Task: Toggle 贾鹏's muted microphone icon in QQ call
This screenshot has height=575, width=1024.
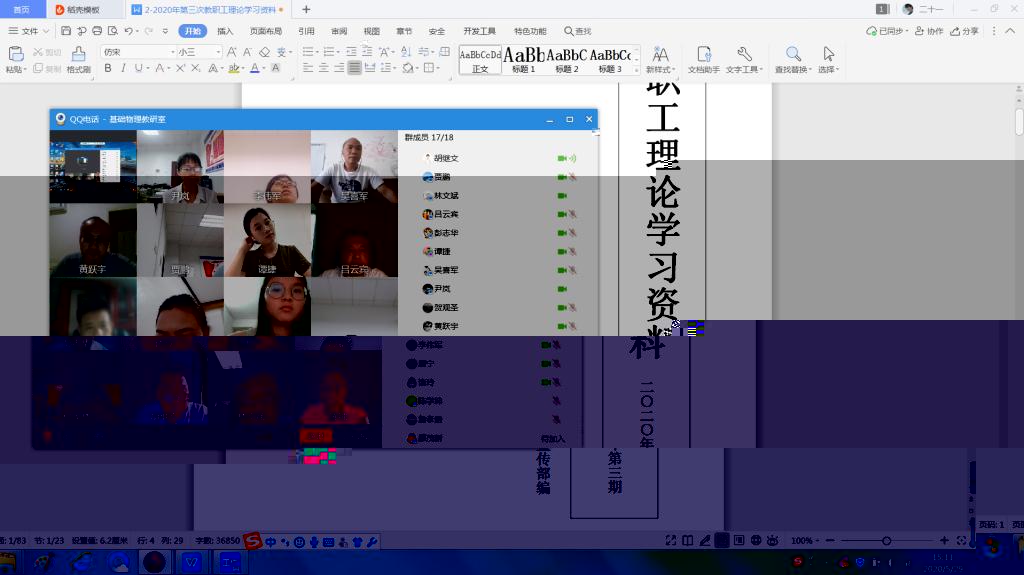Action: click(572, 177)
